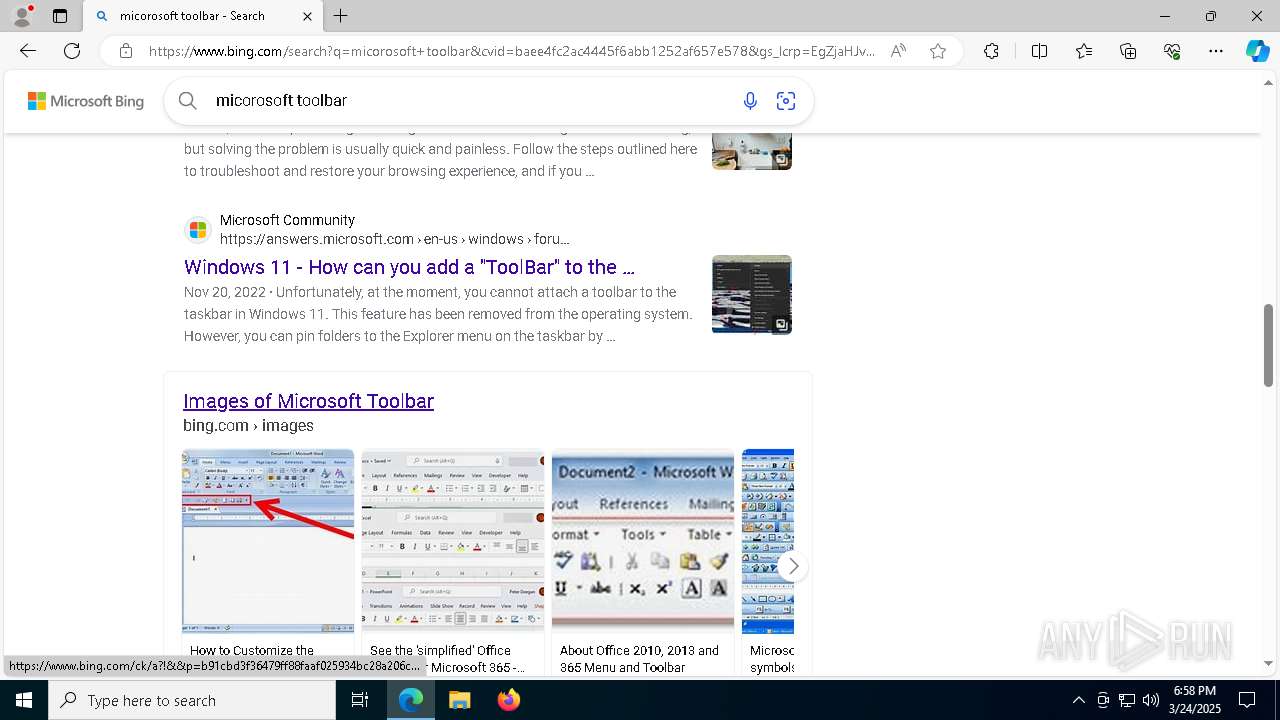
Task: Open network status tray icon
Action: pyautogui.click(x=1127, y=700)
